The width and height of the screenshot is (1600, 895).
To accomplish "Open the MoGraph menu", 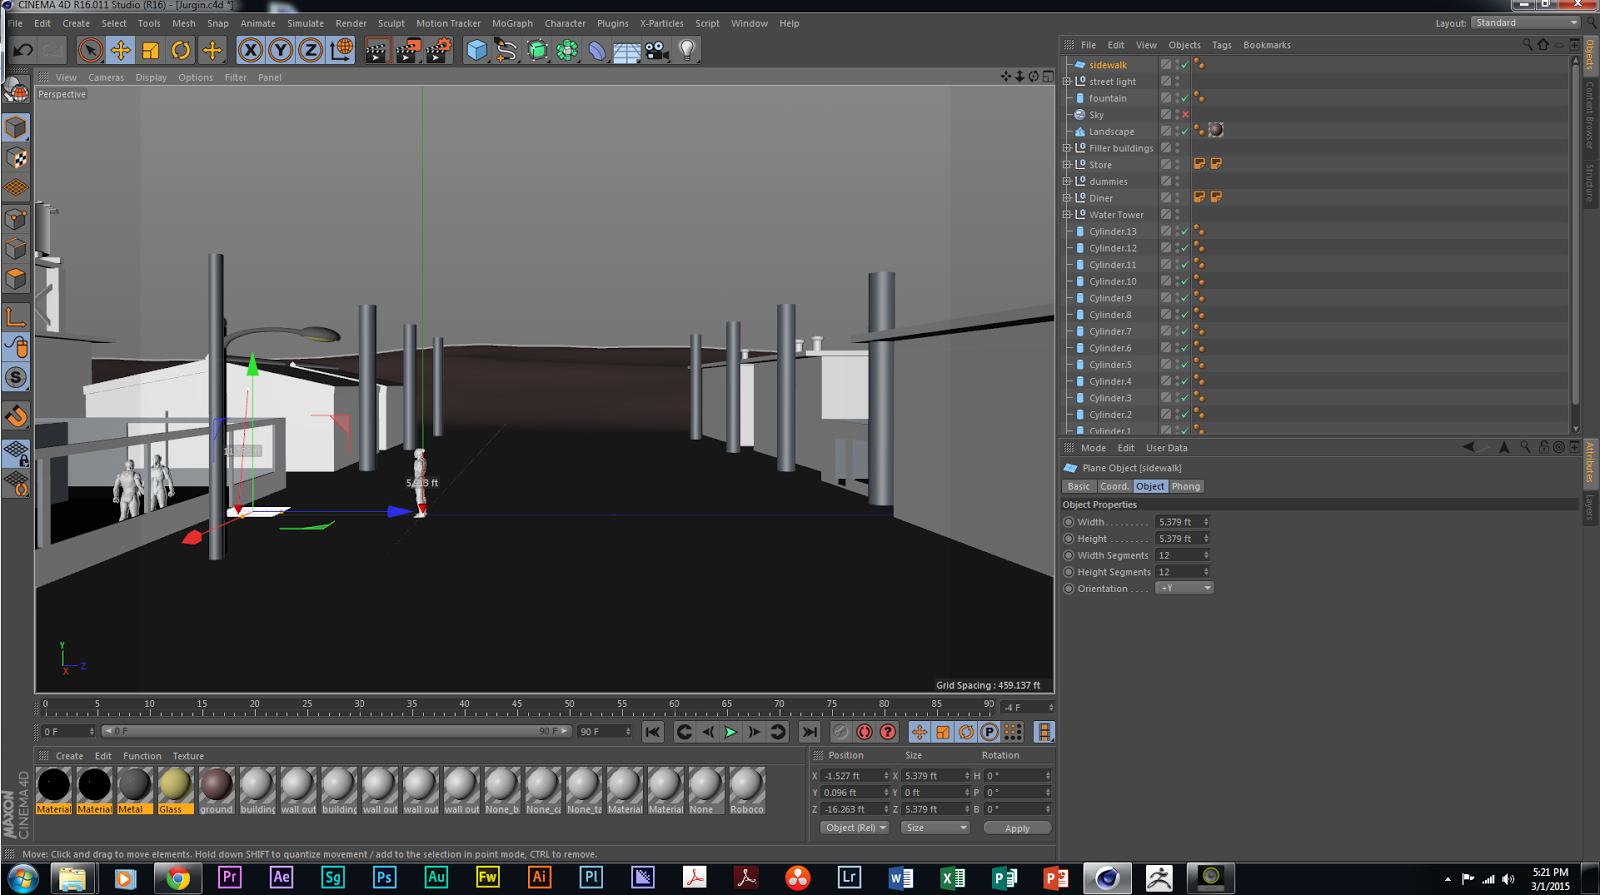I will 512,23.
